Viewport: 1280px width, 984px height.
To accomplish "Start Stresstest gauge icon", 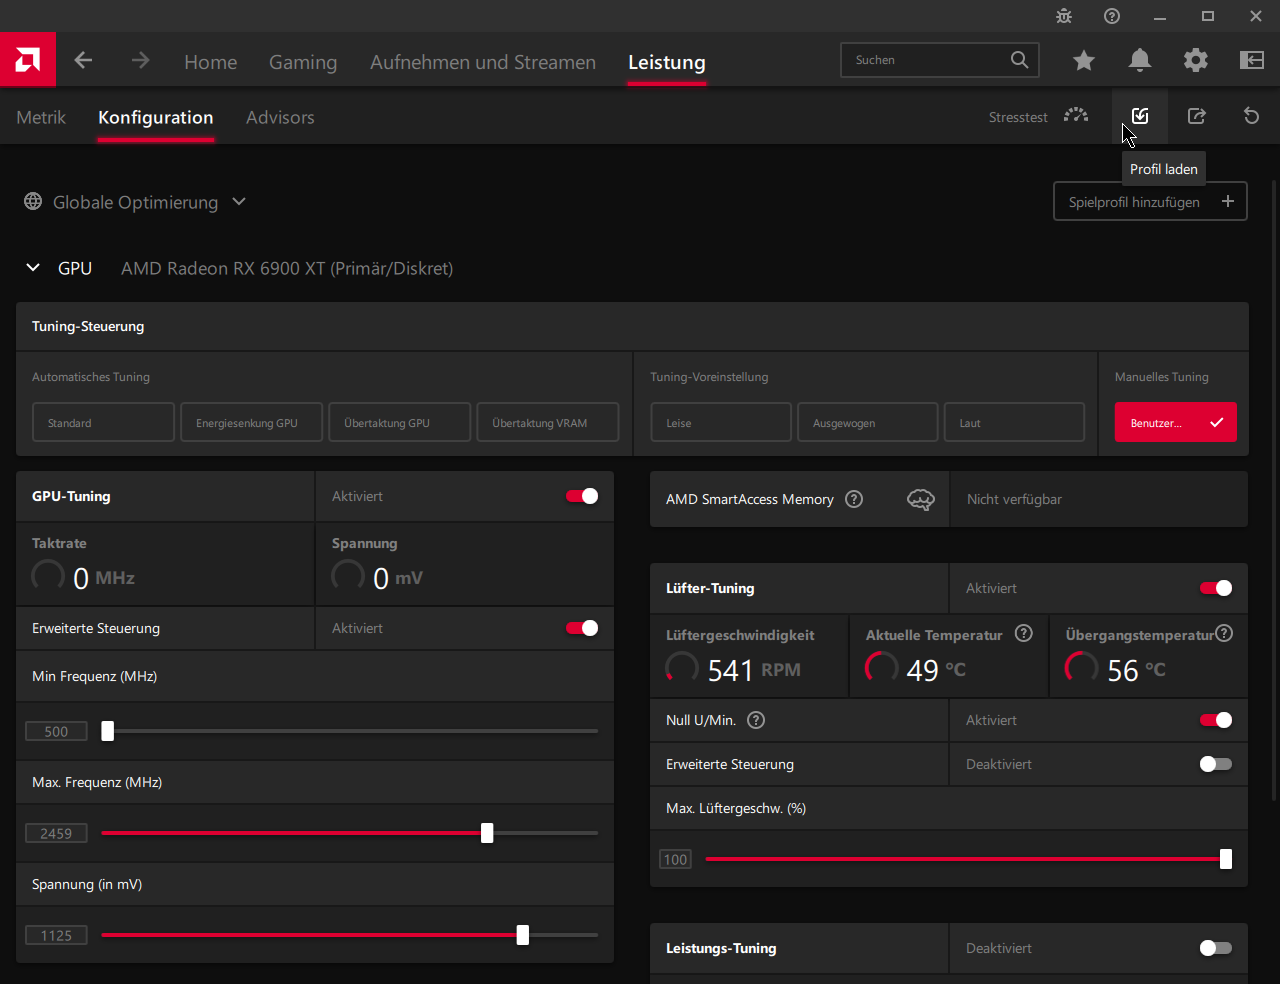I will pyautogui.click(x=1076, y=116).
